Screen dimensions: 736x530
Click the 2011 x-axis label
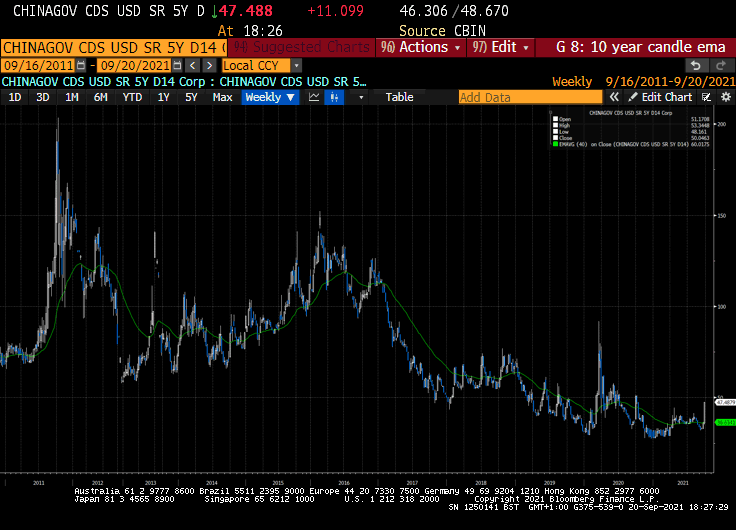39,483
